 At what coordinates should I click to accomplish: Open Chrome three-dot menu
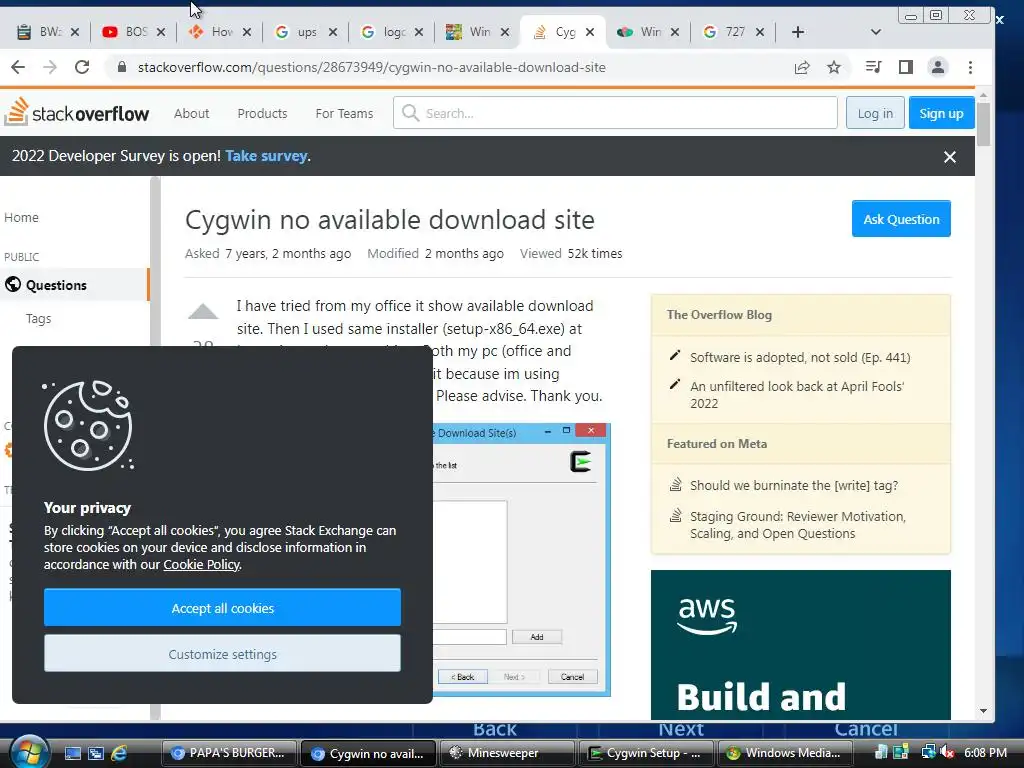[970, 67]
